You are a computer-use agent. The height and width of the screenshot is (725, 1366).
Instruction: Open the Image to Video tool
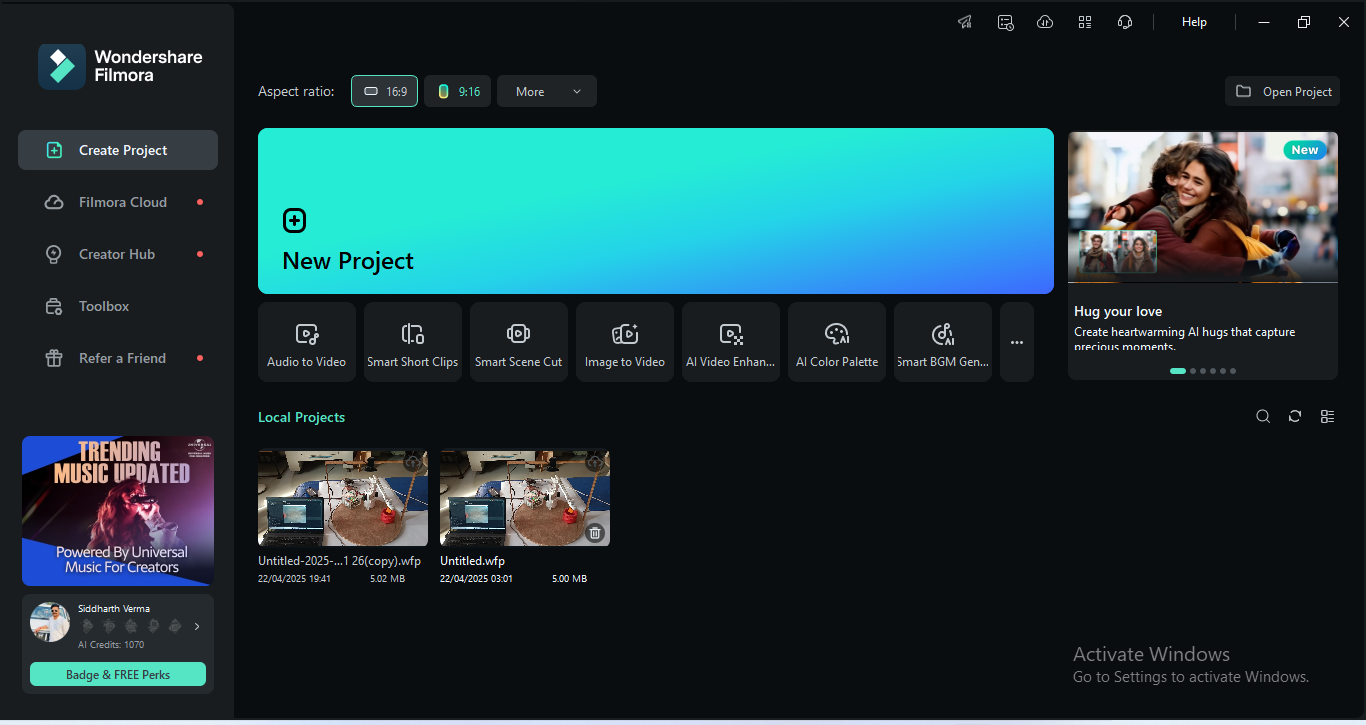[625, 342]
